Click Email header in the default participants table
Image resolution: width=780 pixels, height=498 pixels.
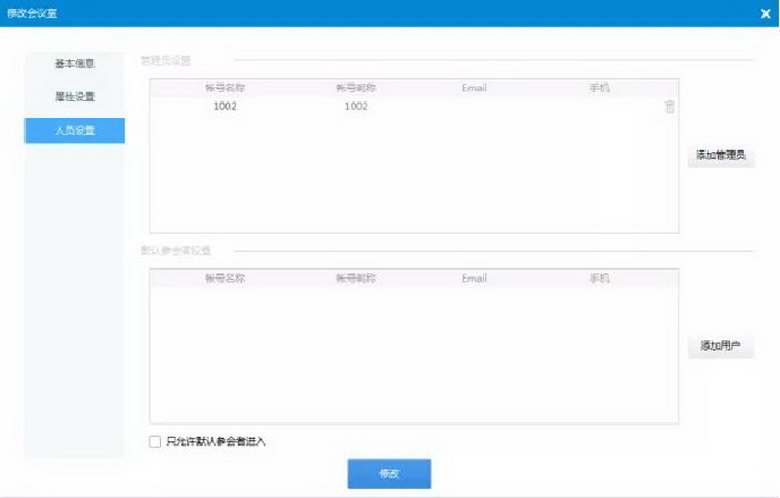click(x=474, y=278)
